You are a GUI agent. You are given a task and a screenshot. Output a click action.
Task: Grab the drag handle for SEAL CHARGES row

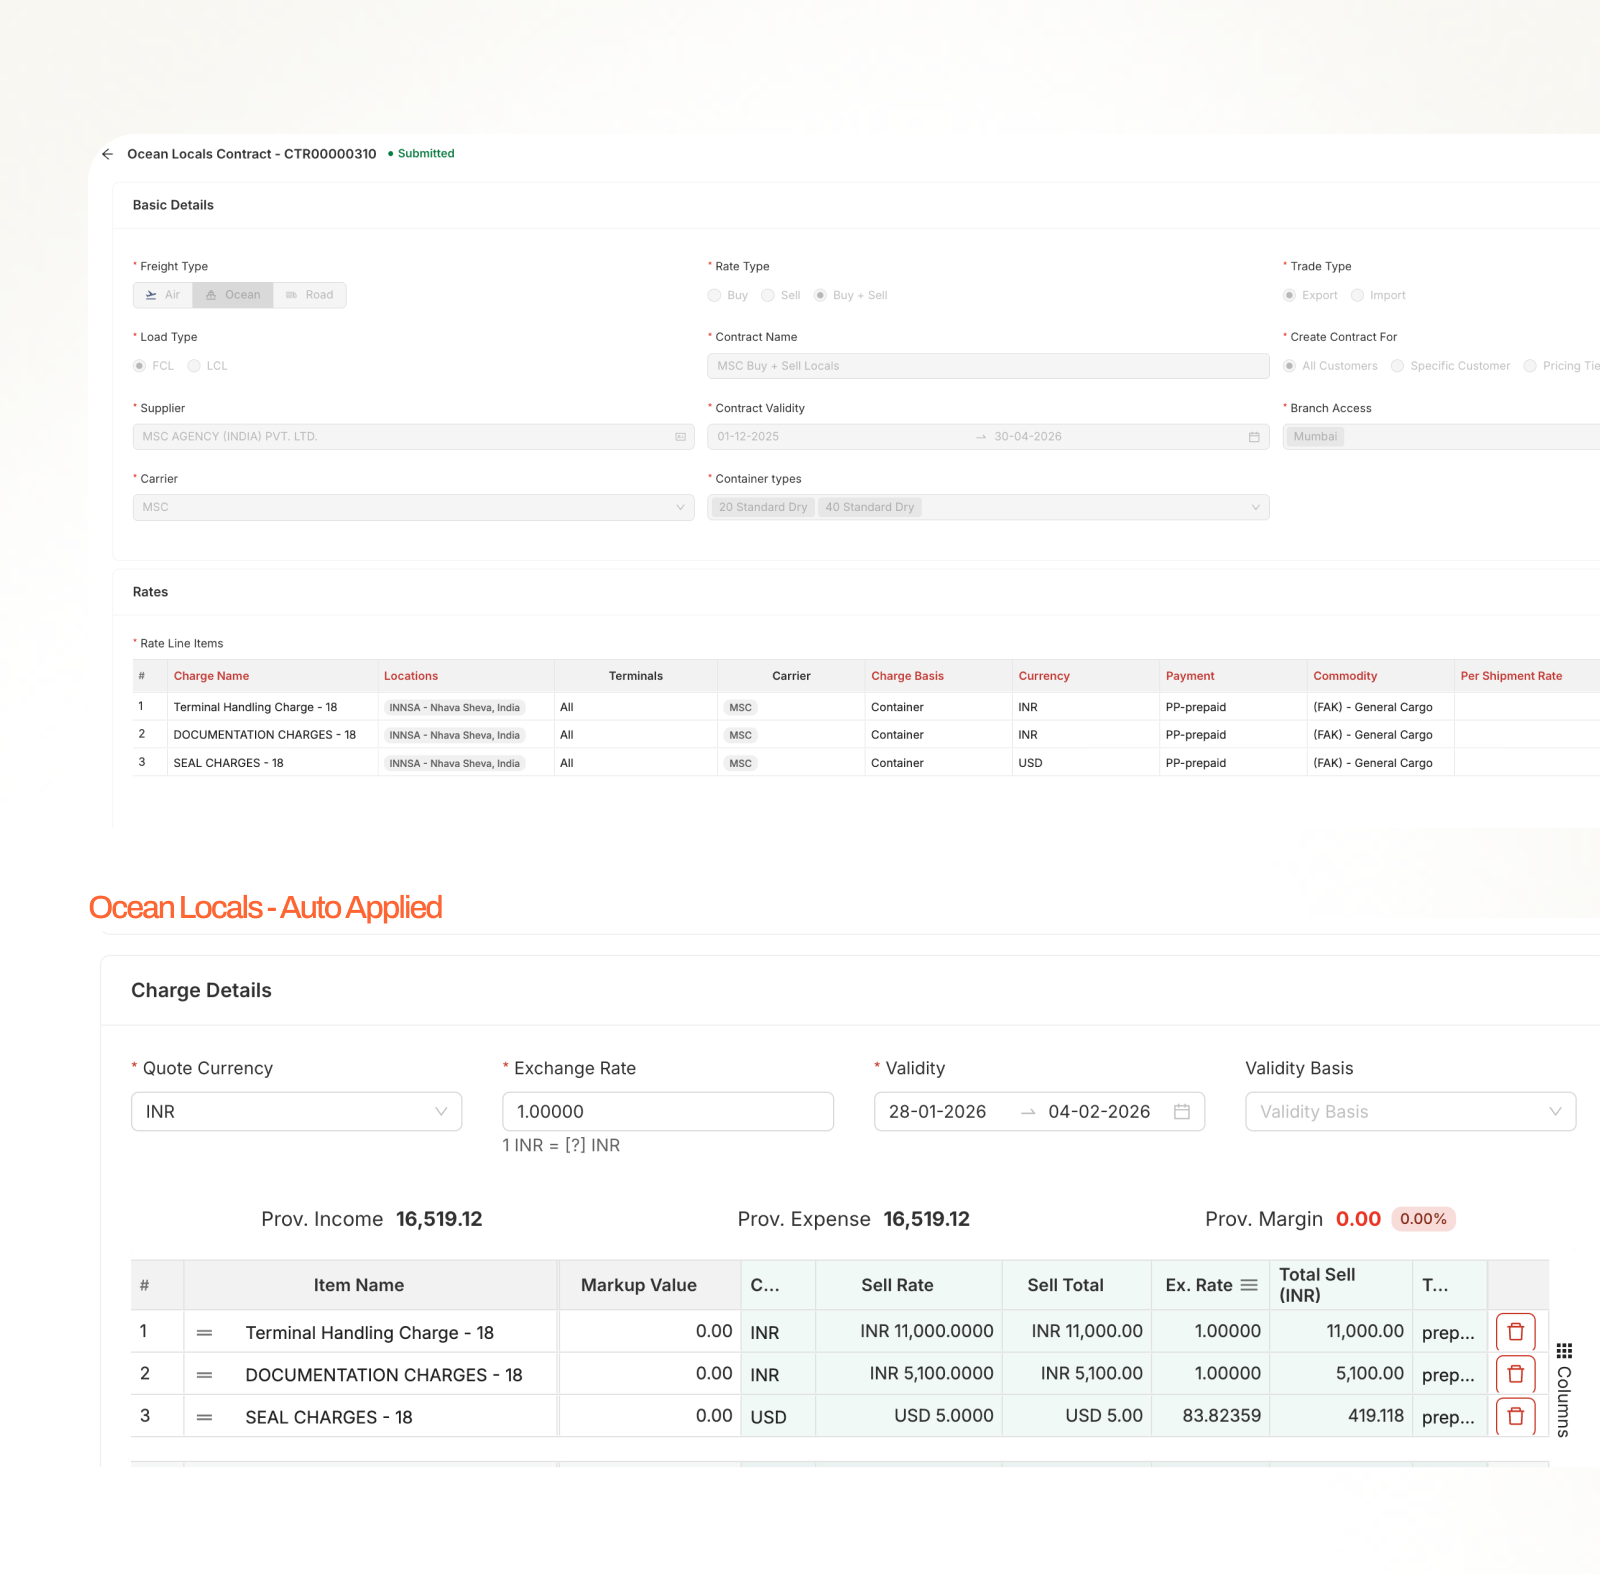pos(205,1417)
